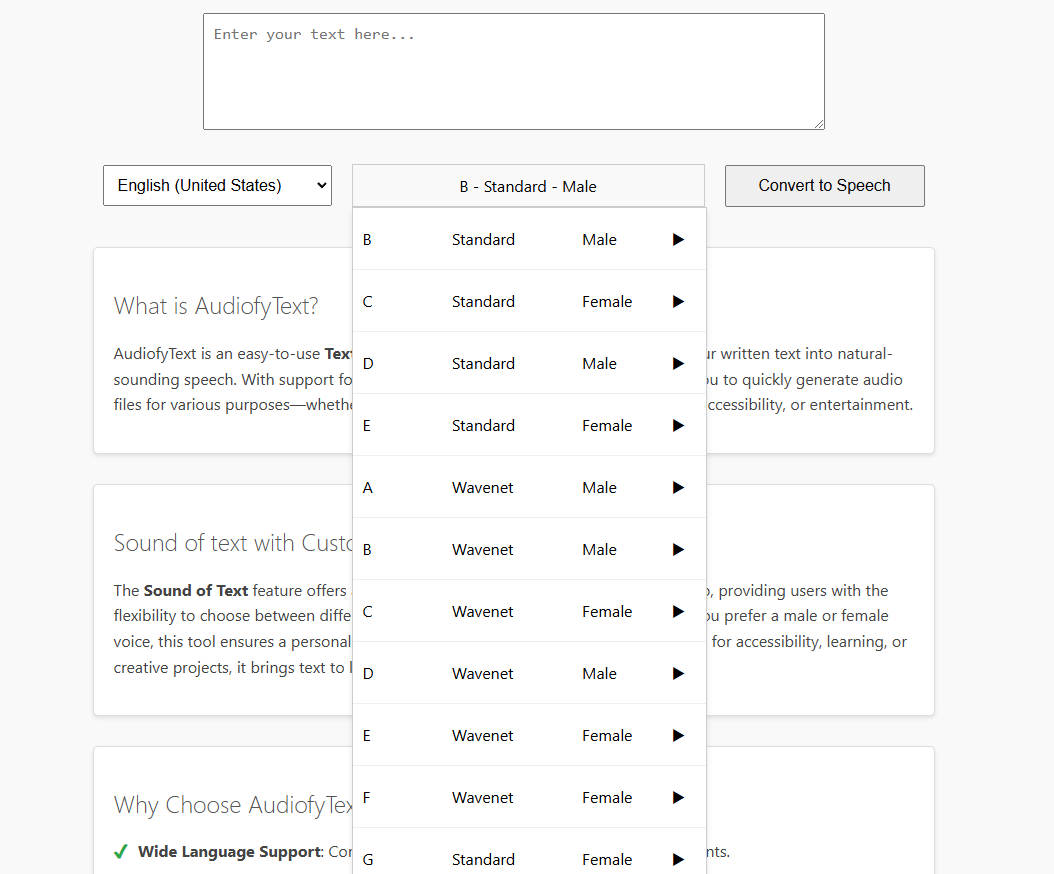The image size is (1054, 874).
Task: Choose voice C Standard Female option
Action: (529, 301)
